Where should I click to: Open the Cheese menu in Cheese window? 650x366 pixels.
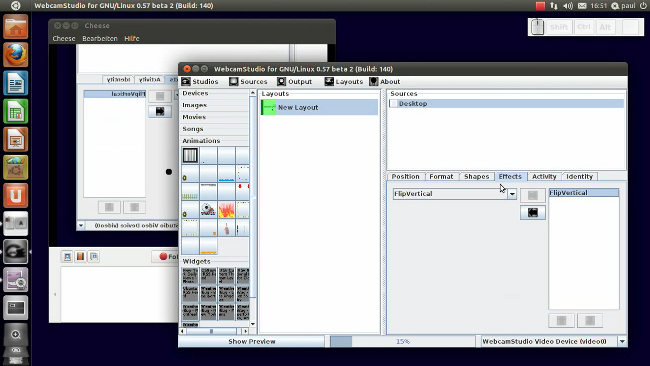(x=64, y=39)
